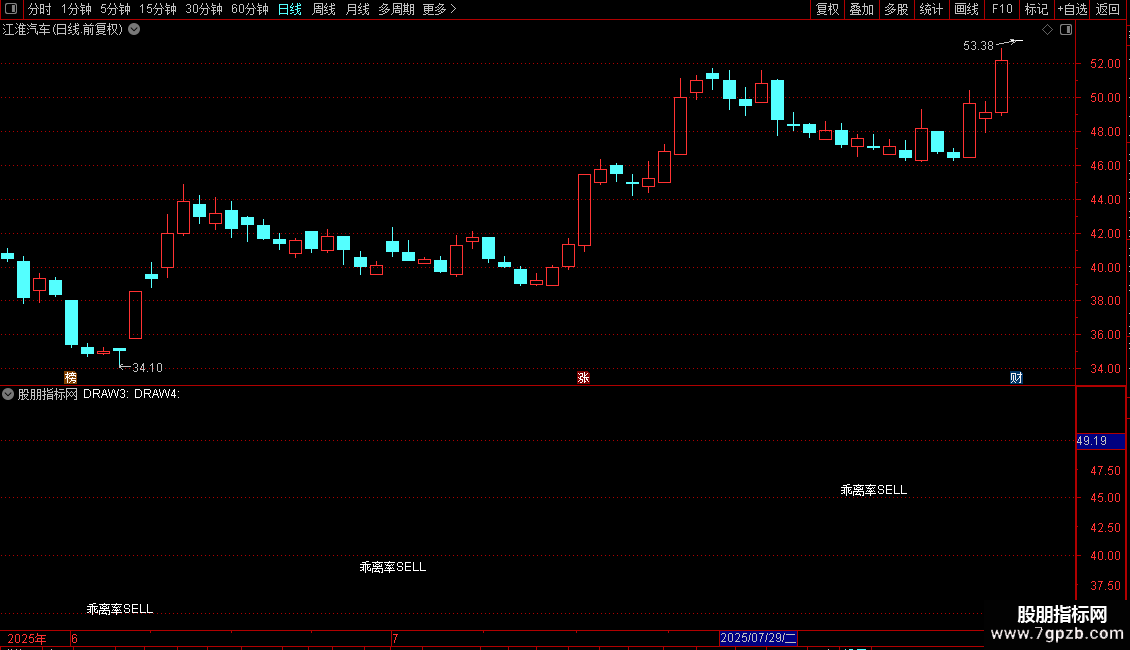Click the 涨 event marker
This screenshot has height=650, width=1130.
tap(583, 377)
